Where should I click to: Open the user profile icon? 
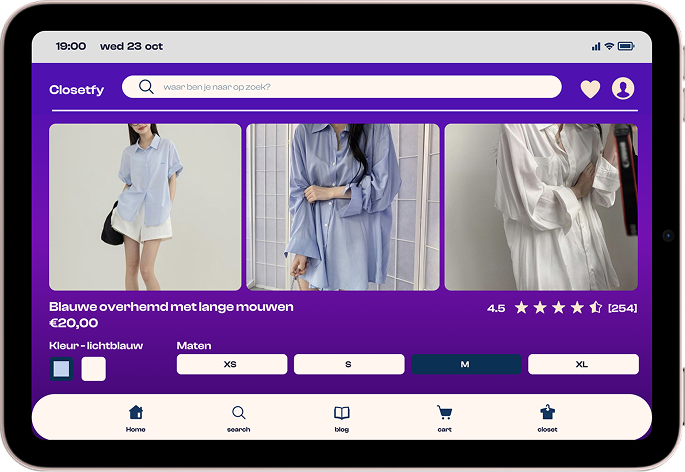tap(623, 89)
